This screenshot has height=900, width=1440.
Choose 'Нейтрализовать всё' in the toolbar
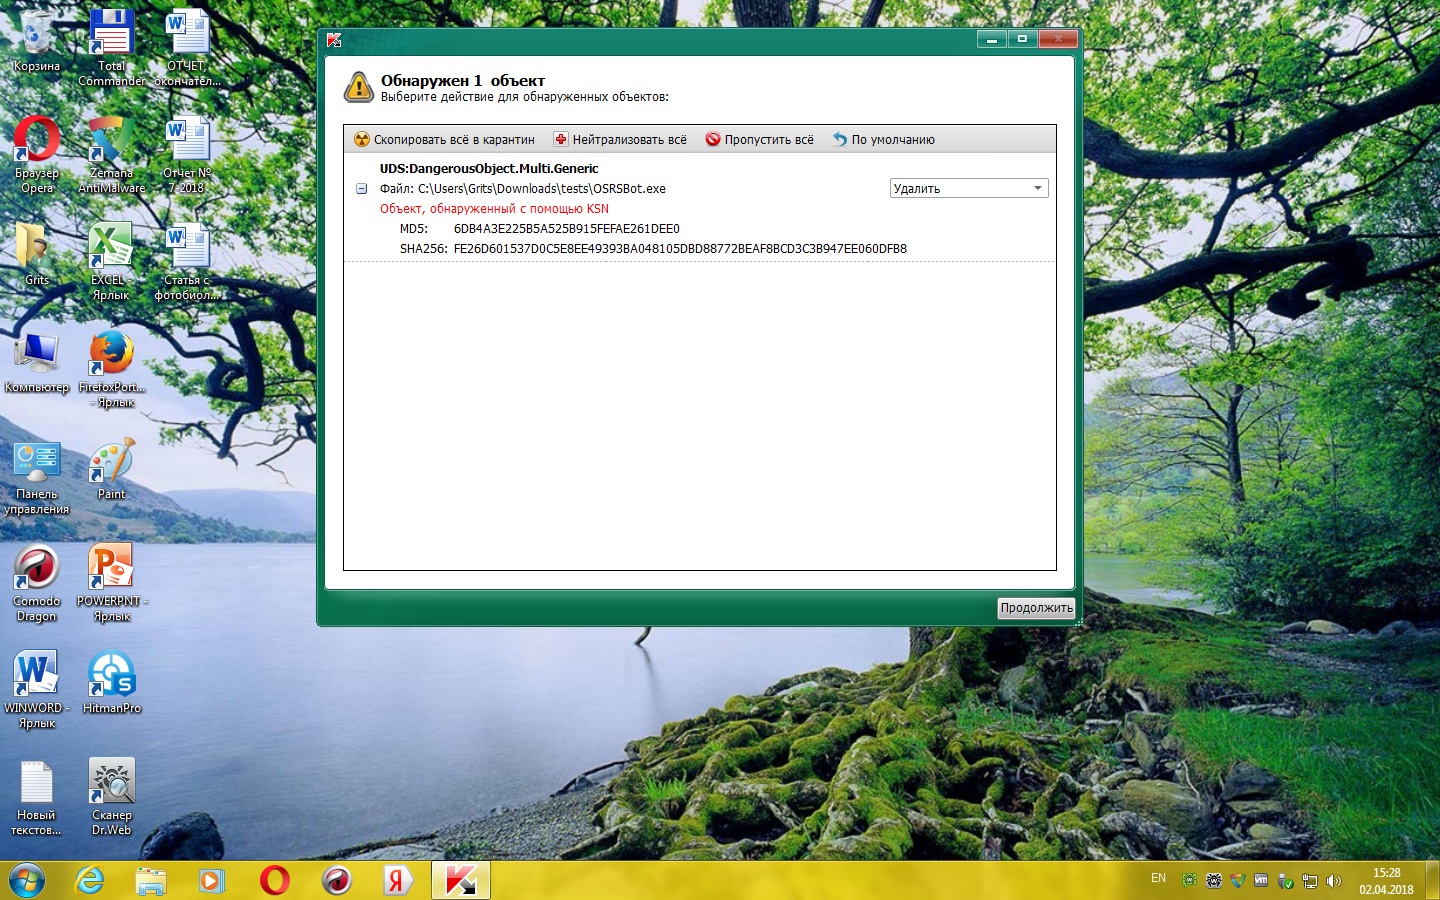point(620,140)
